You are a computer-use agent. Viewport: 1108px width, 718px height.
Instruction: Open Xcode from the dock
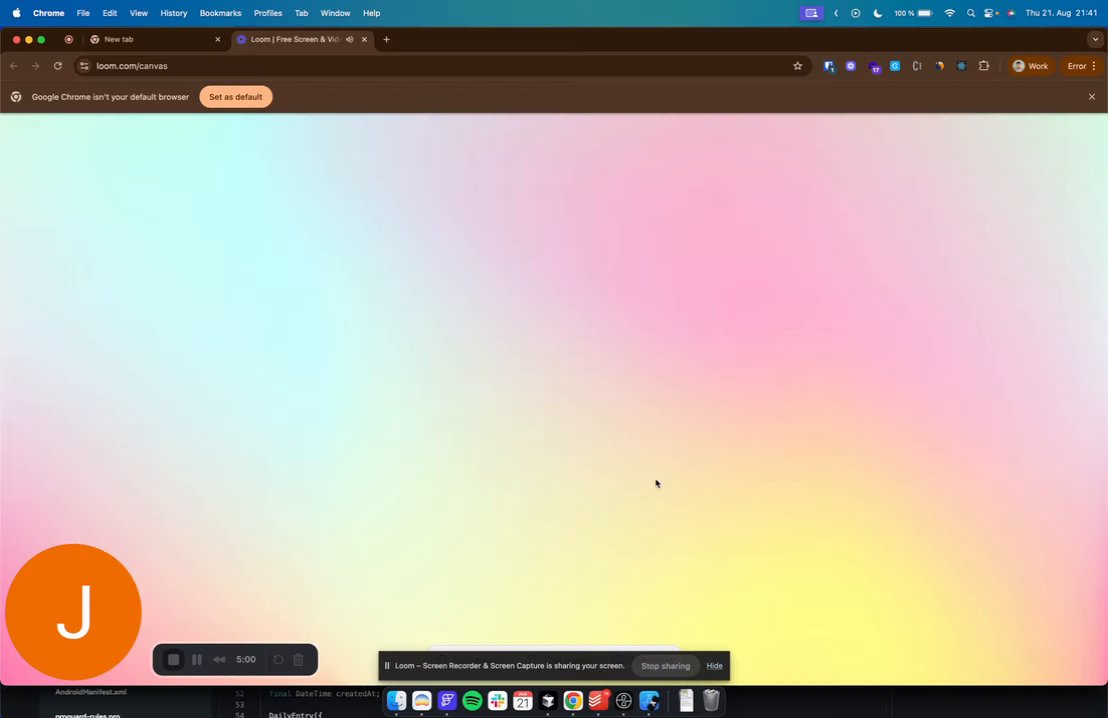(649, 700)
